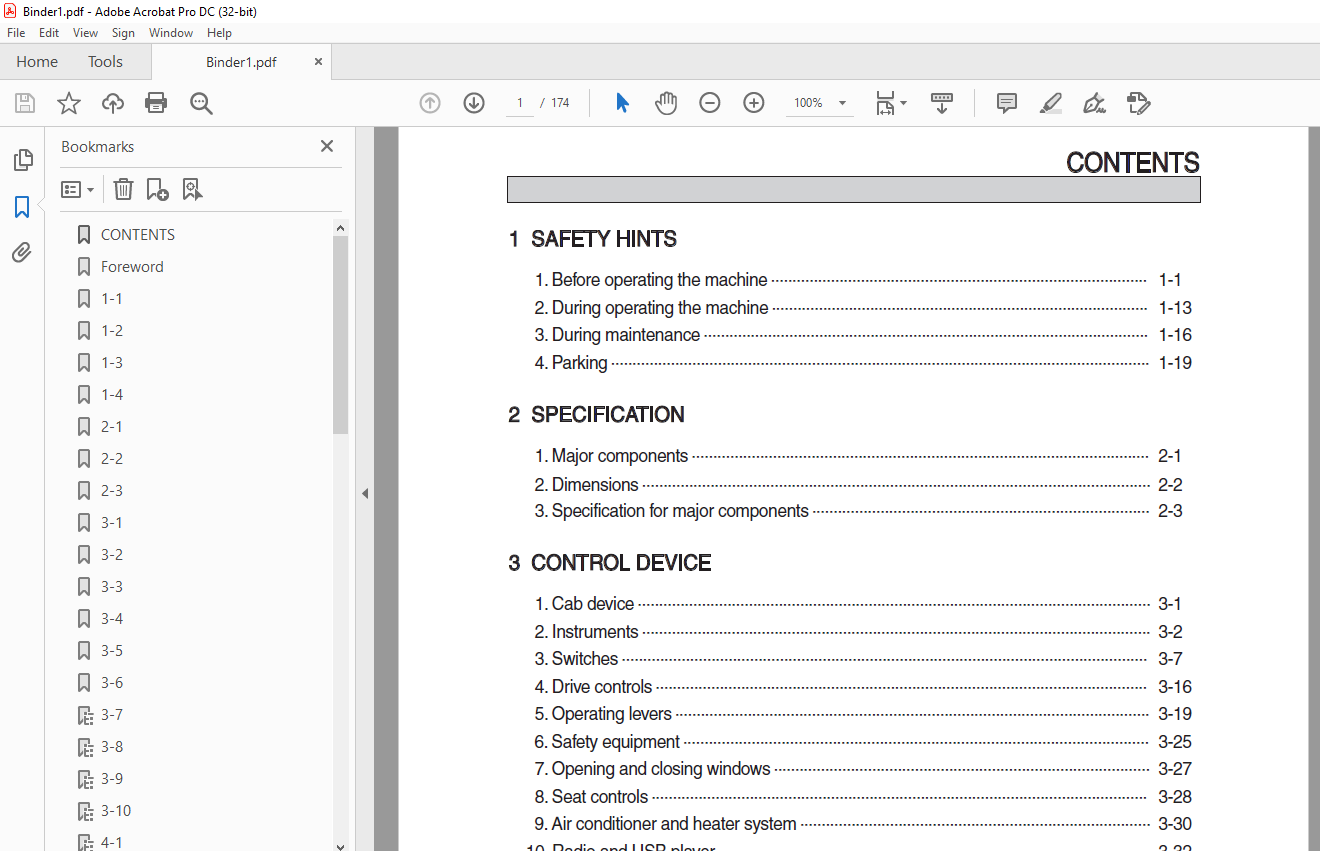This screenshot has height=851, width=1320.
Task: Click the Save file icon
Action: click(x=25, y=103)
